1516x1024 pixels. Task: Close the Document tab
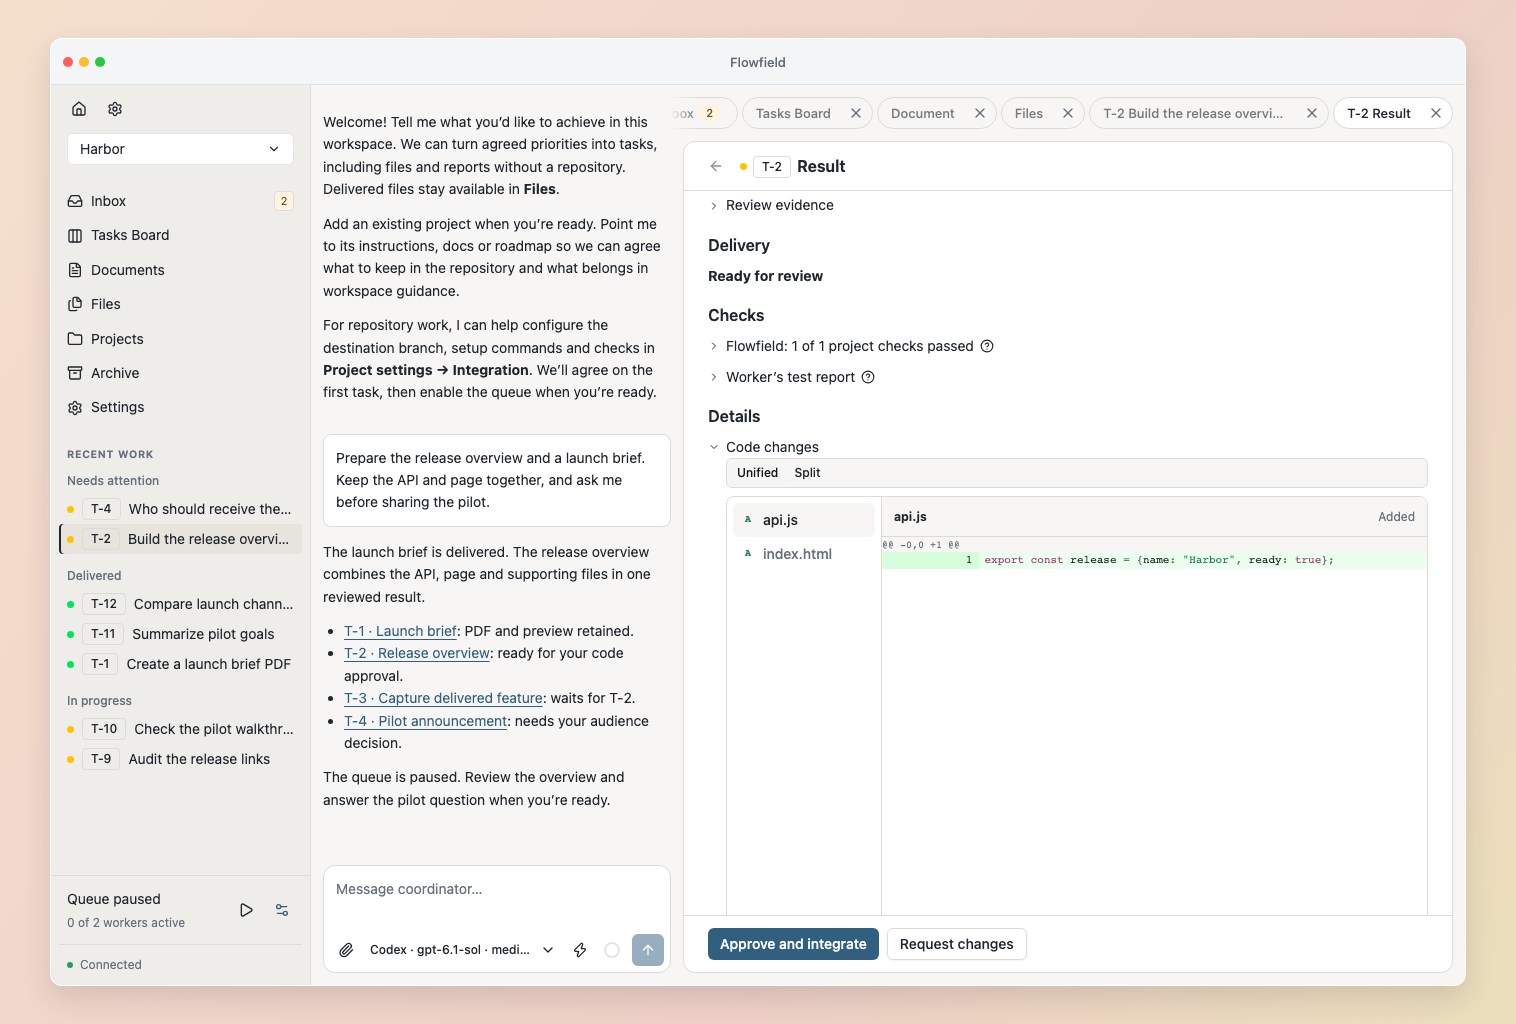coord(980,113)
